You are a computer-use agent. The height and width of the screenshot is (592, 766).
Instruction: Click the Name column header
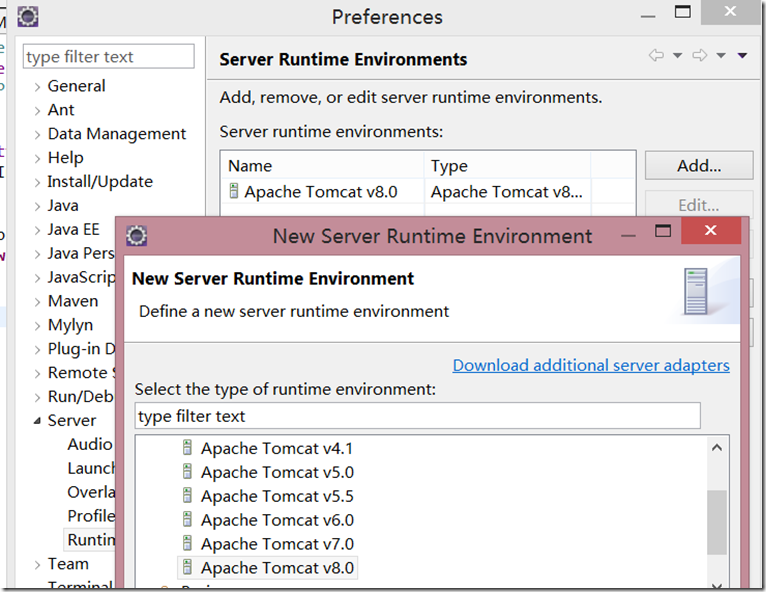click(322, 166)
